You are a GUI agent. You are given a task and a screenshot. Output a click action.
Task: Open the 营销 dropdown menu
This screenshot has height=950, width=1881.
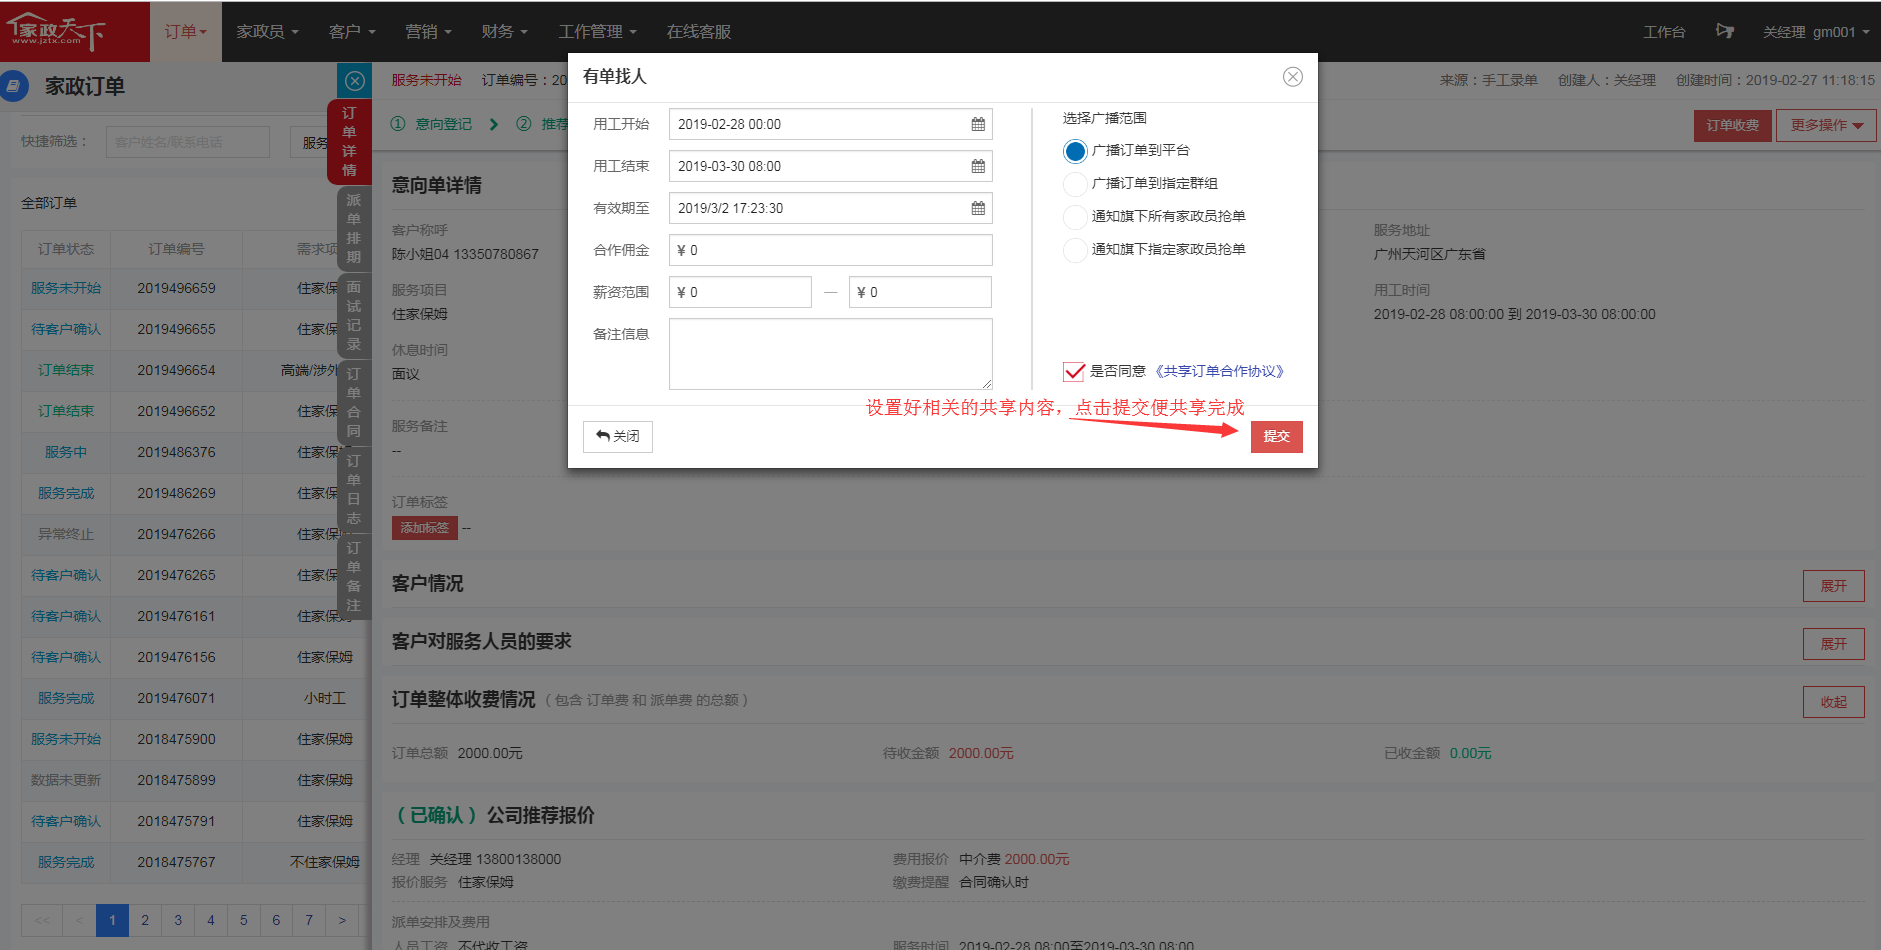pyautogui.click(x=428, y=32)
